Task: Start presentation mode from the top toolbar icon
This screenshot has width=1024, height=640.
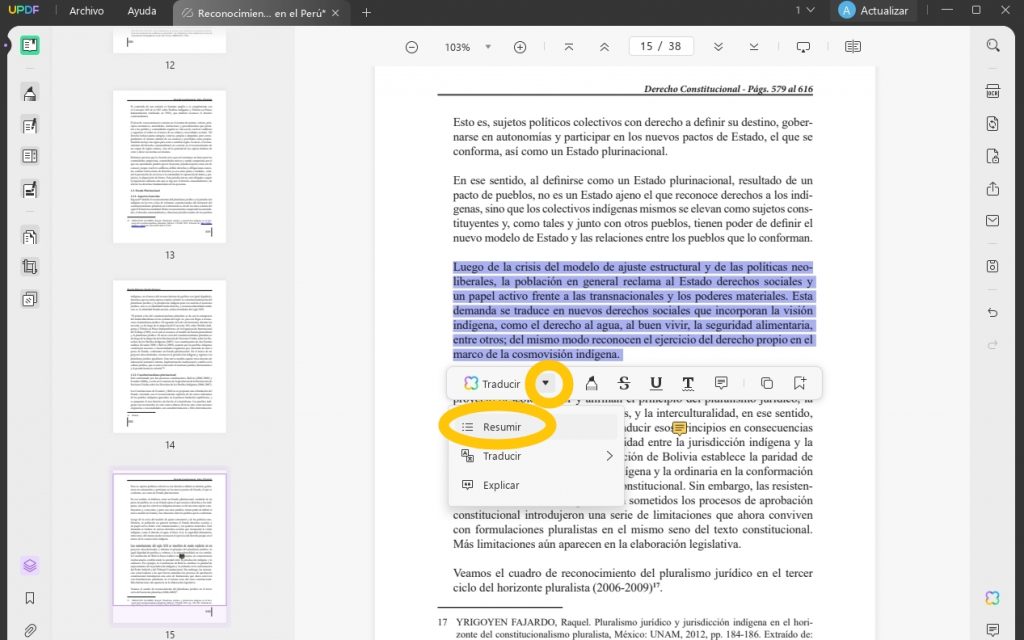Action: pyautogui.click(x=803, y=46)
